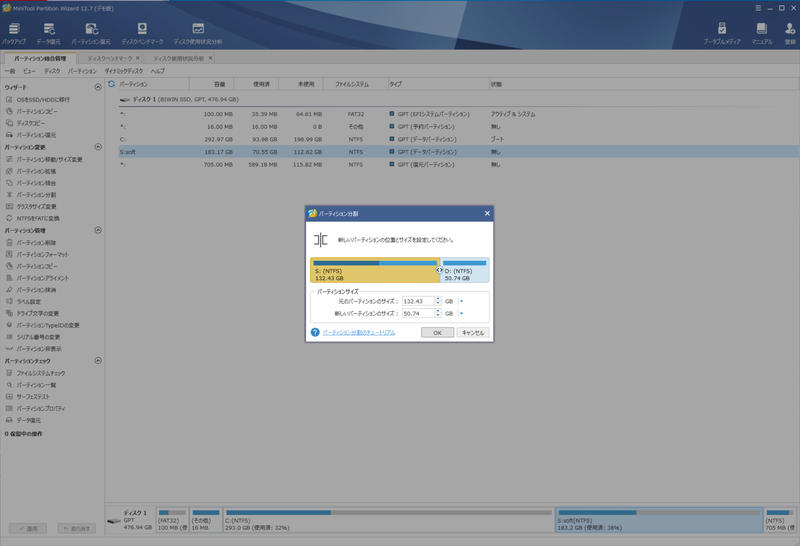Click the 取り消す button
The height and width of the screenshot is (546, 800).
click(77, 529)
